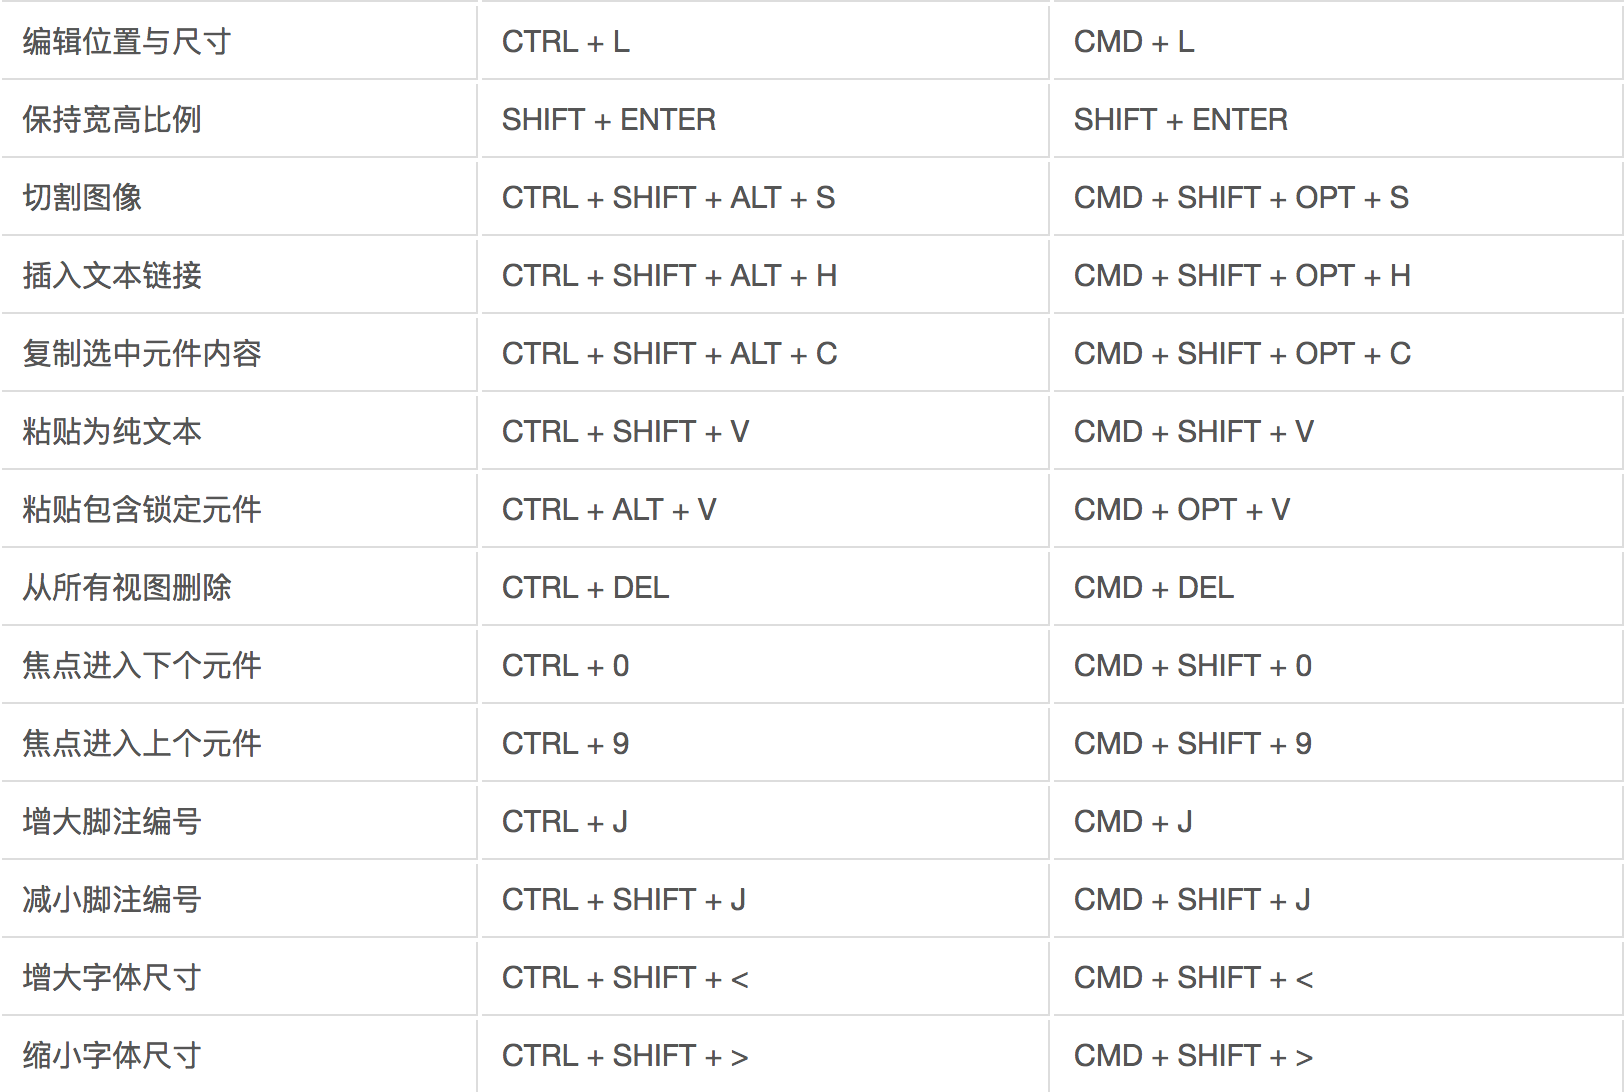
Task: Click CTRL + SHIFT + ALT + S text
Action: (x=668, y=198)
